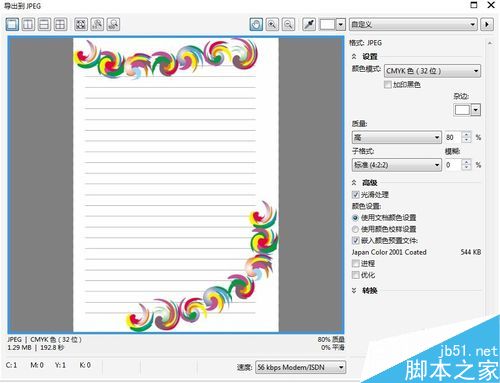Click the 颜色设置: label

366,206
